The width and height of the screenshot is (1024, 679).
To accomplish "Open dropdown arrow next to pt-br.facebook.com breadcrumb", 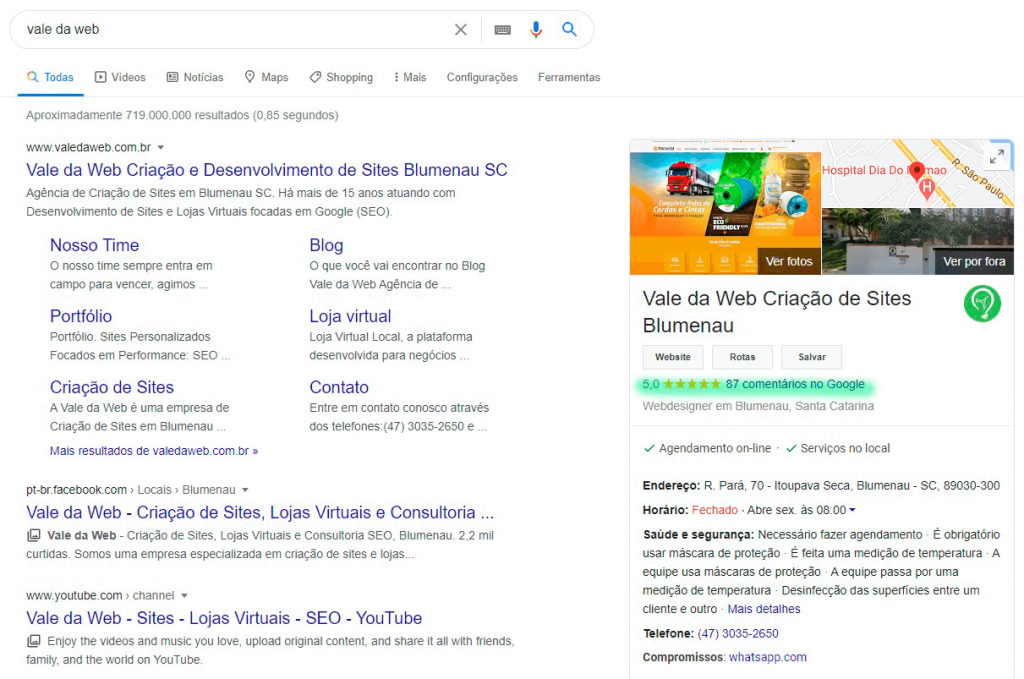I will (x=246, y=490).
